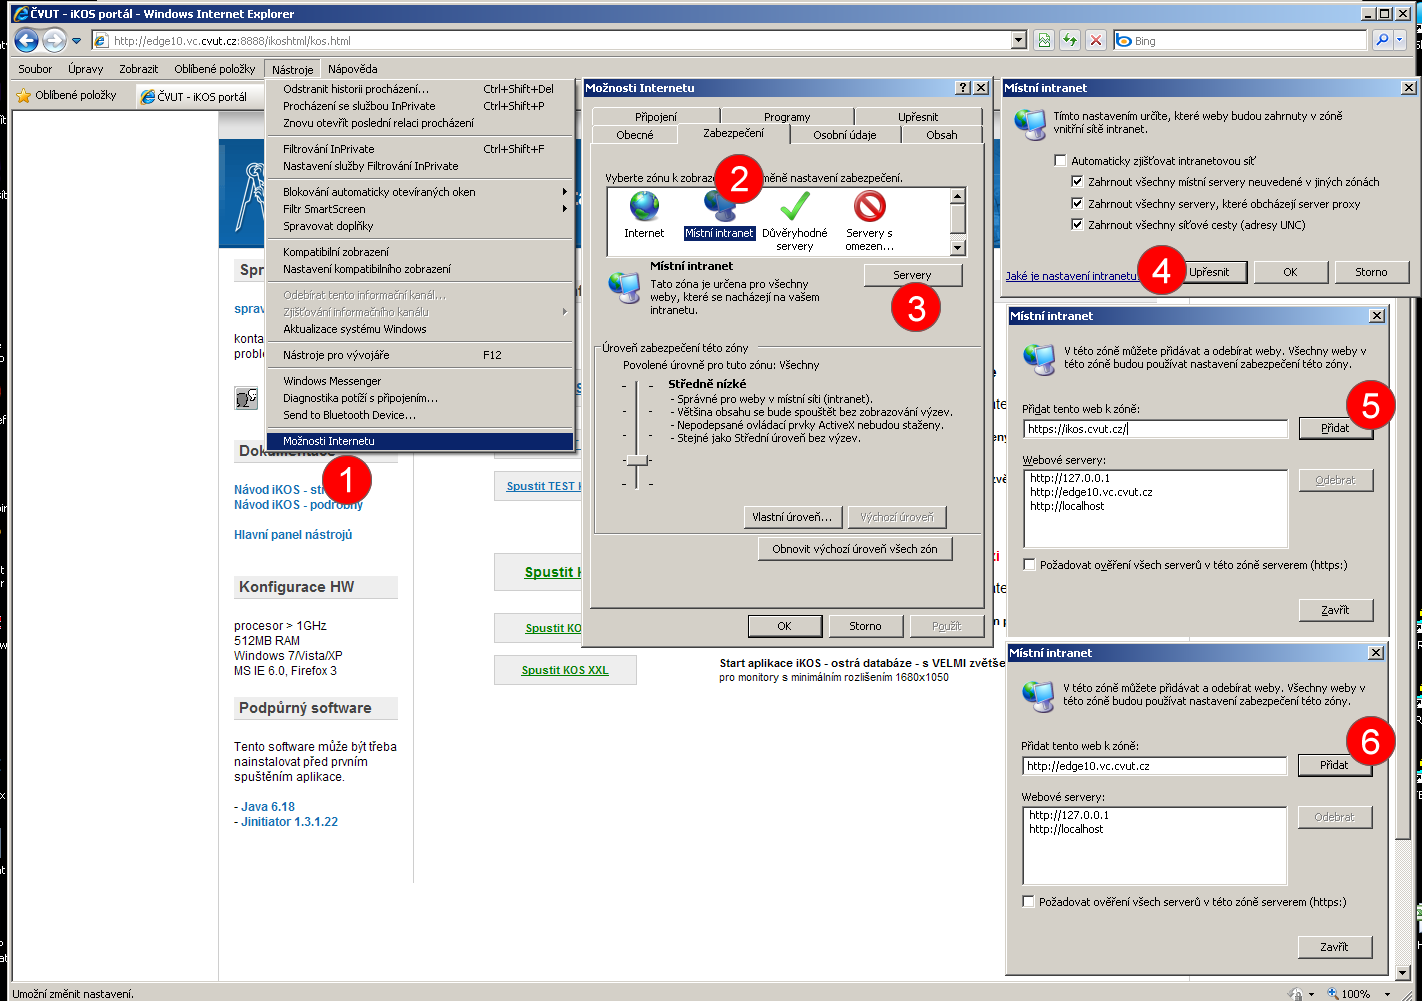The height and width of the screenshot is (1001, 1422).
Task: Click the help question mark in Možnosti Internetu
Action: click(963, 88)
